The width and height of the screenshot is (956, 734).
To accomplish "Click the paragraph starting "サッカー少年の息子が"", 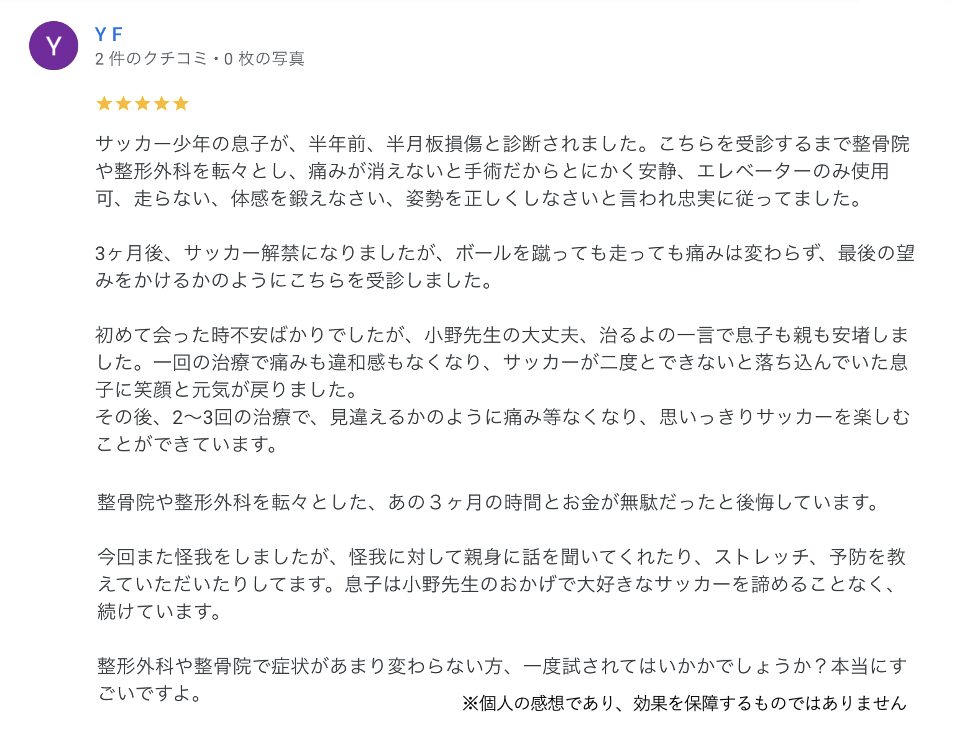I will (502, 171).
